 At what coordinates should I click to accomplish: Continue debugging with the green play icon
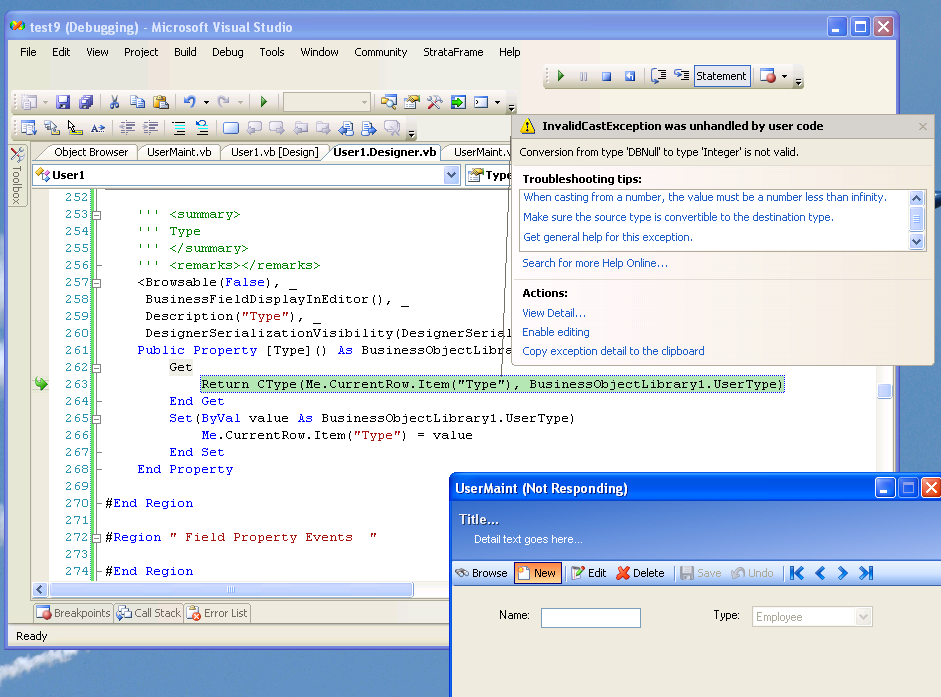tap(561, 76)
